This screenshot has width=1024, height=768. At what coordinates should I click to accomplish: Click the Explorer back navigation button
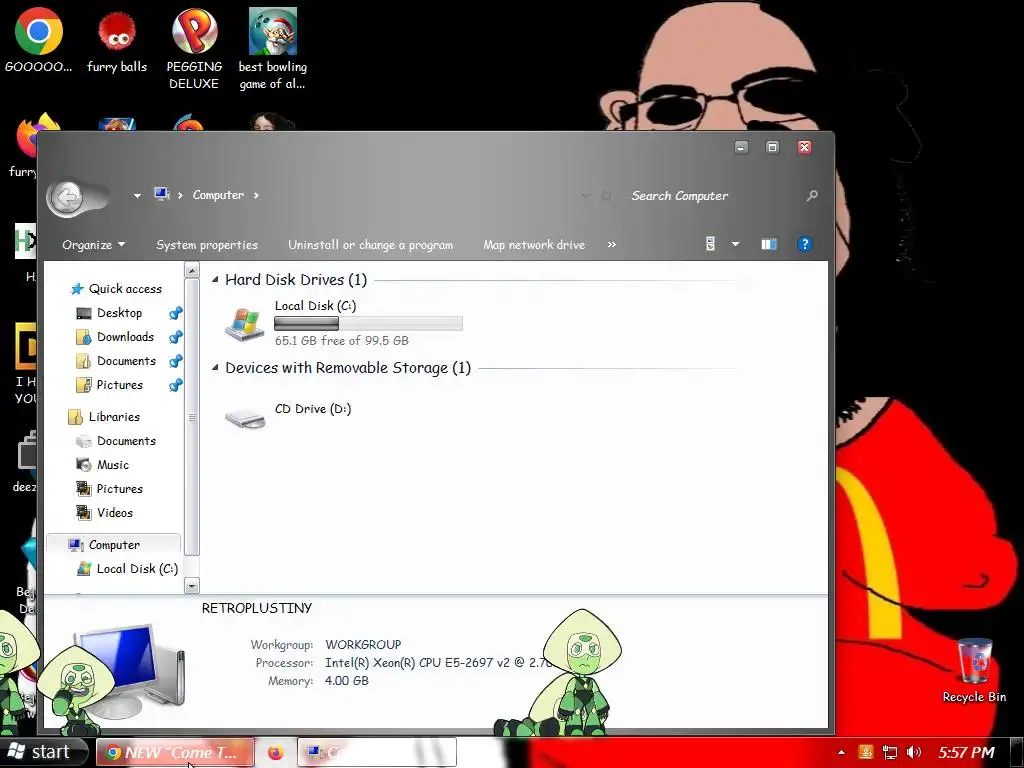click(x=67, y=196)
